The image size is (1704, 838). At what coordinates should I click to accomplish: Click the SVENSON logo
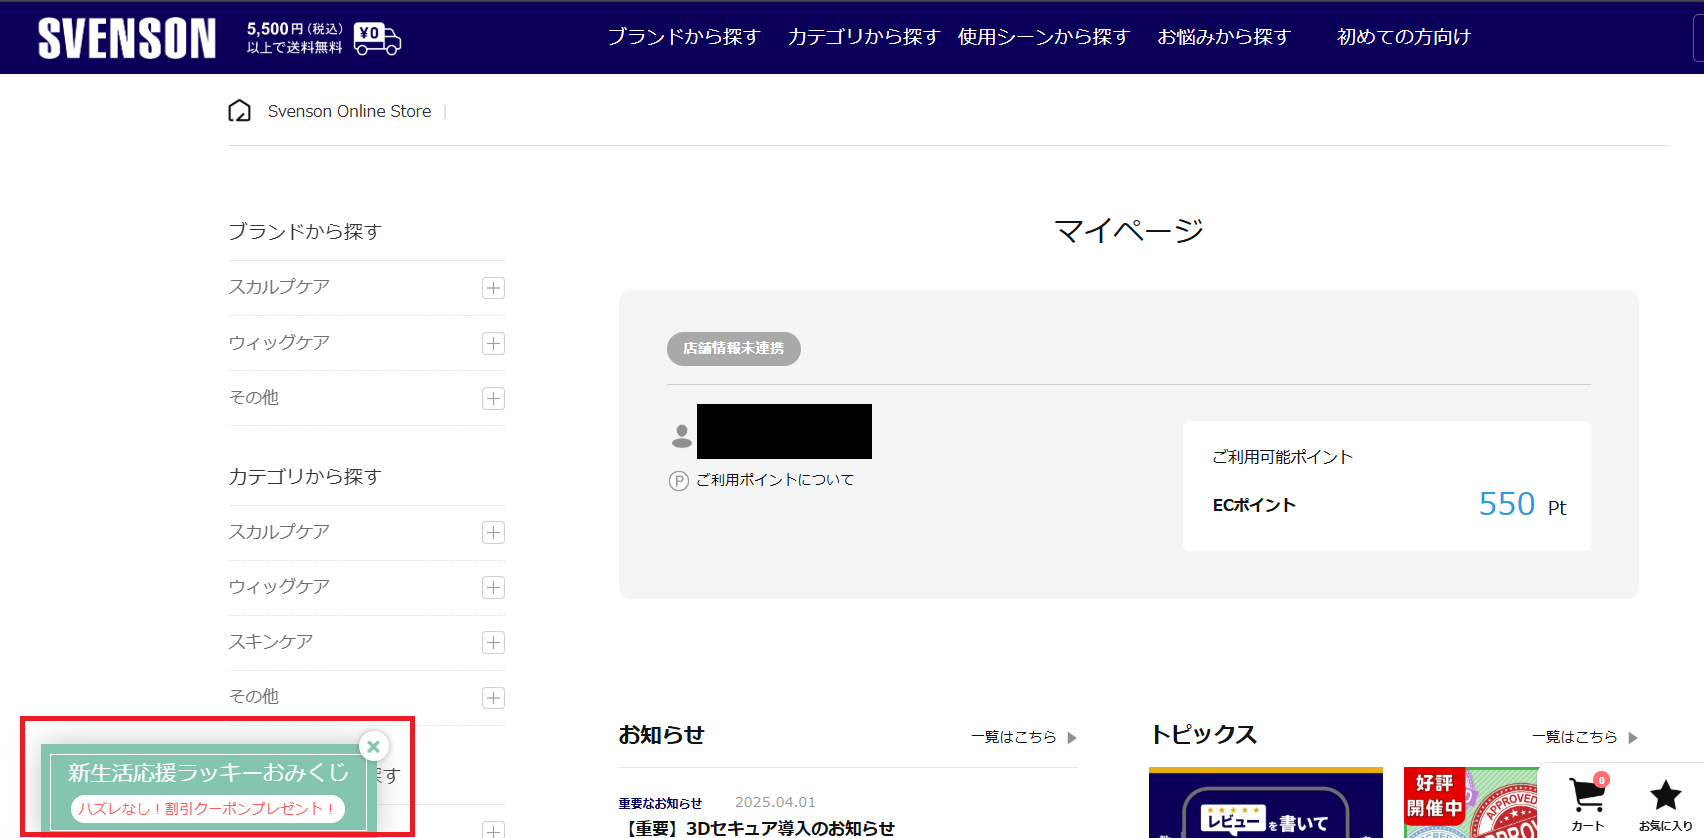pos(127,38)
